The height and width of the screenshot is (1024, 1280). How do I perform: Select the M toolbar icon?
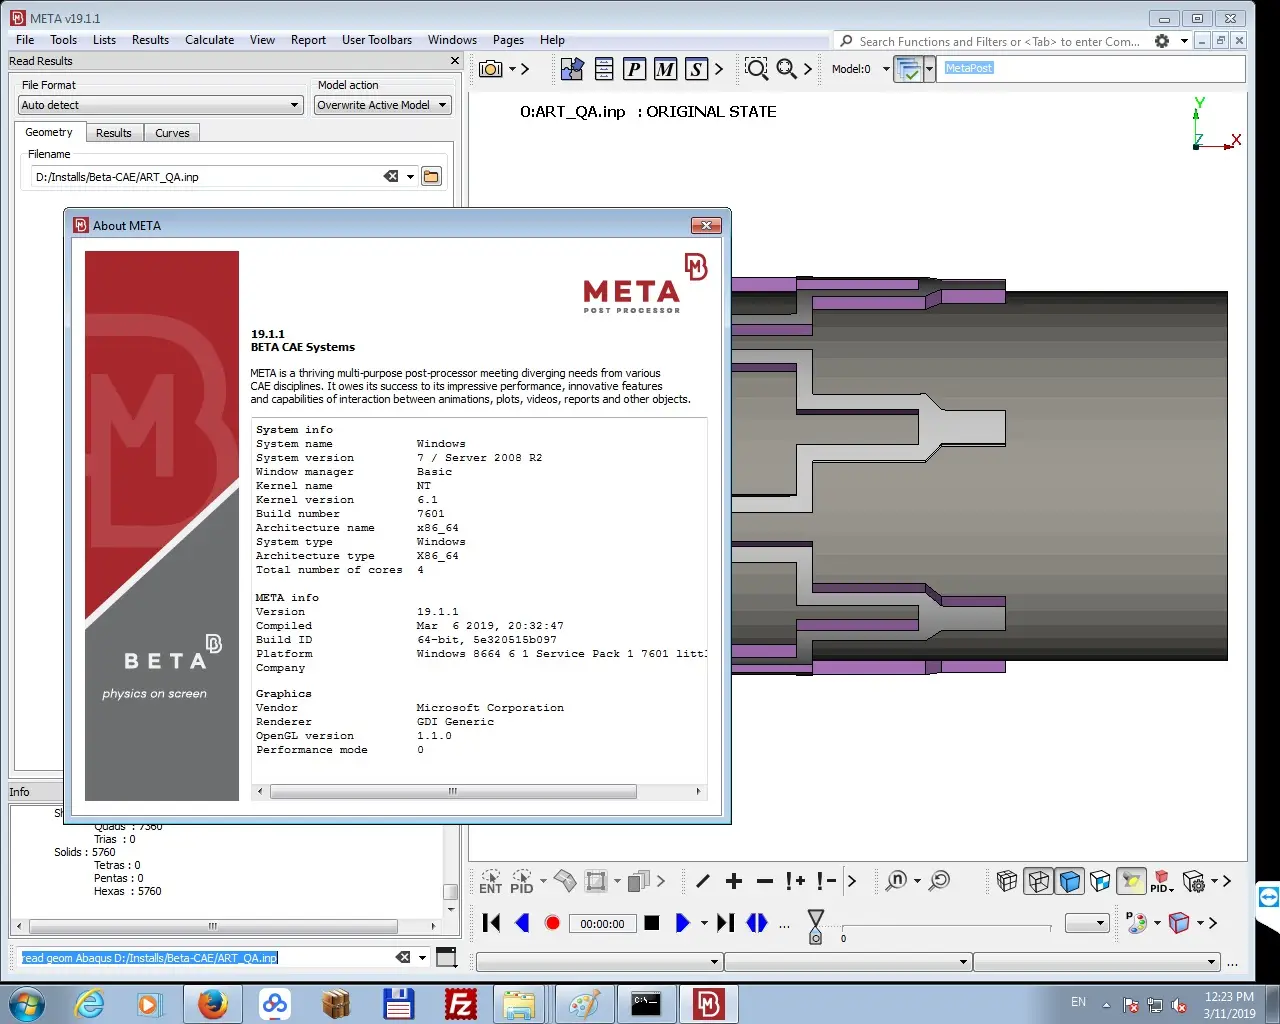[x=666, y=69]
